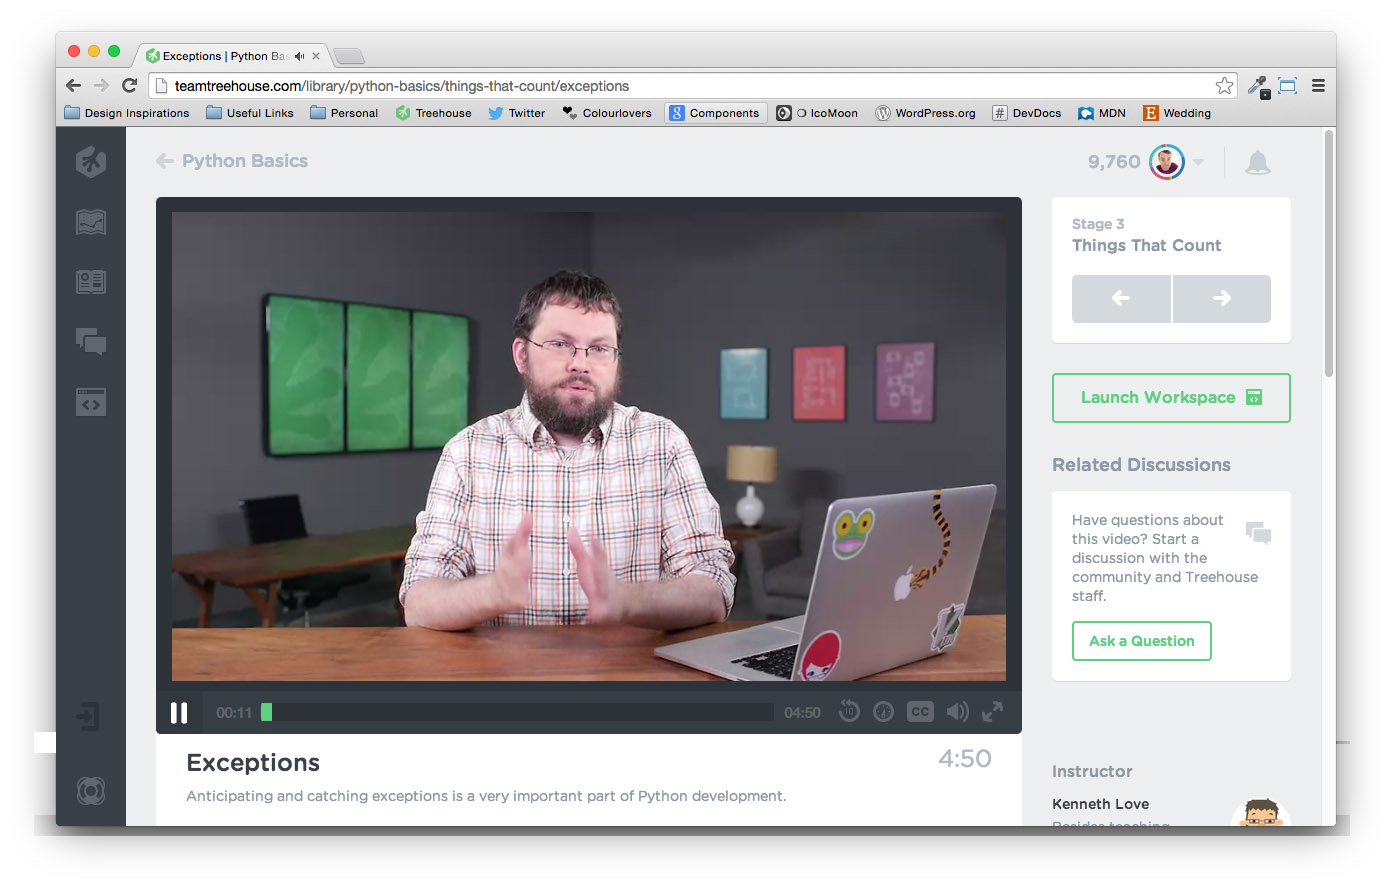This screenshot has height=885, width=1392.
Task: Open the Chrome hamburger menu
Action: point(1318,86)
